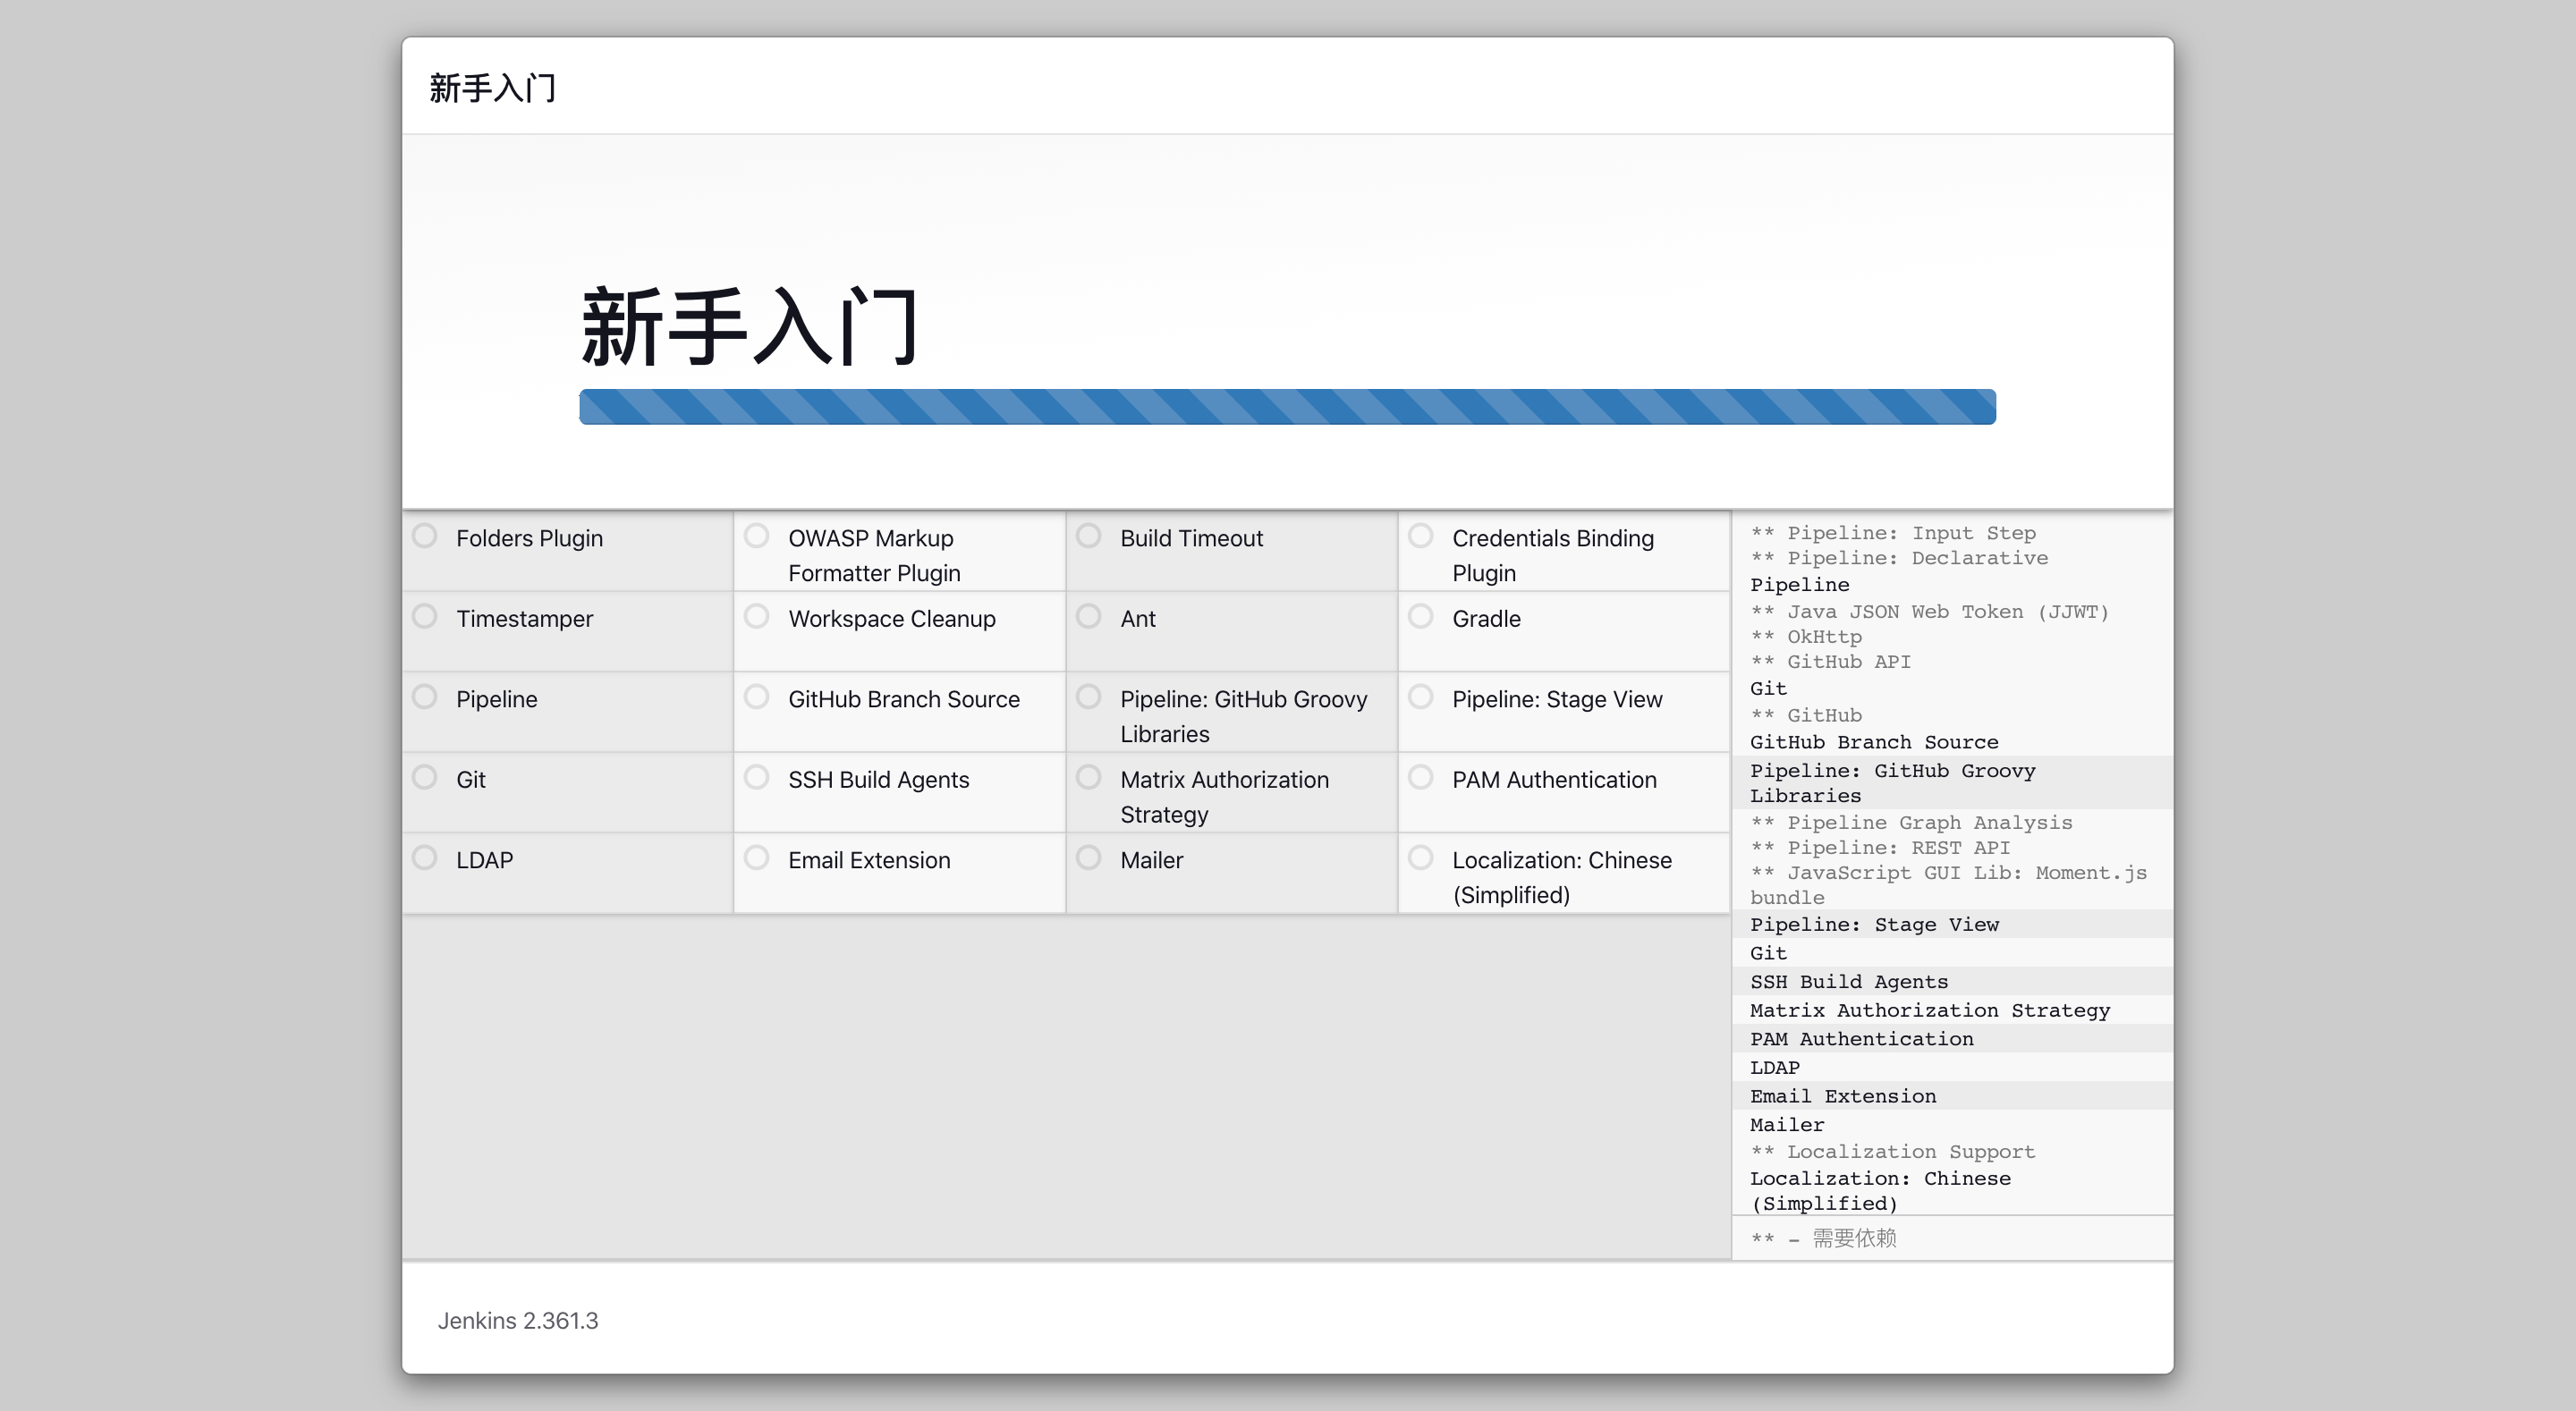Click the Timestamper plugin label
This screenshot has height=1411, width=2576.
pos(525,619)
